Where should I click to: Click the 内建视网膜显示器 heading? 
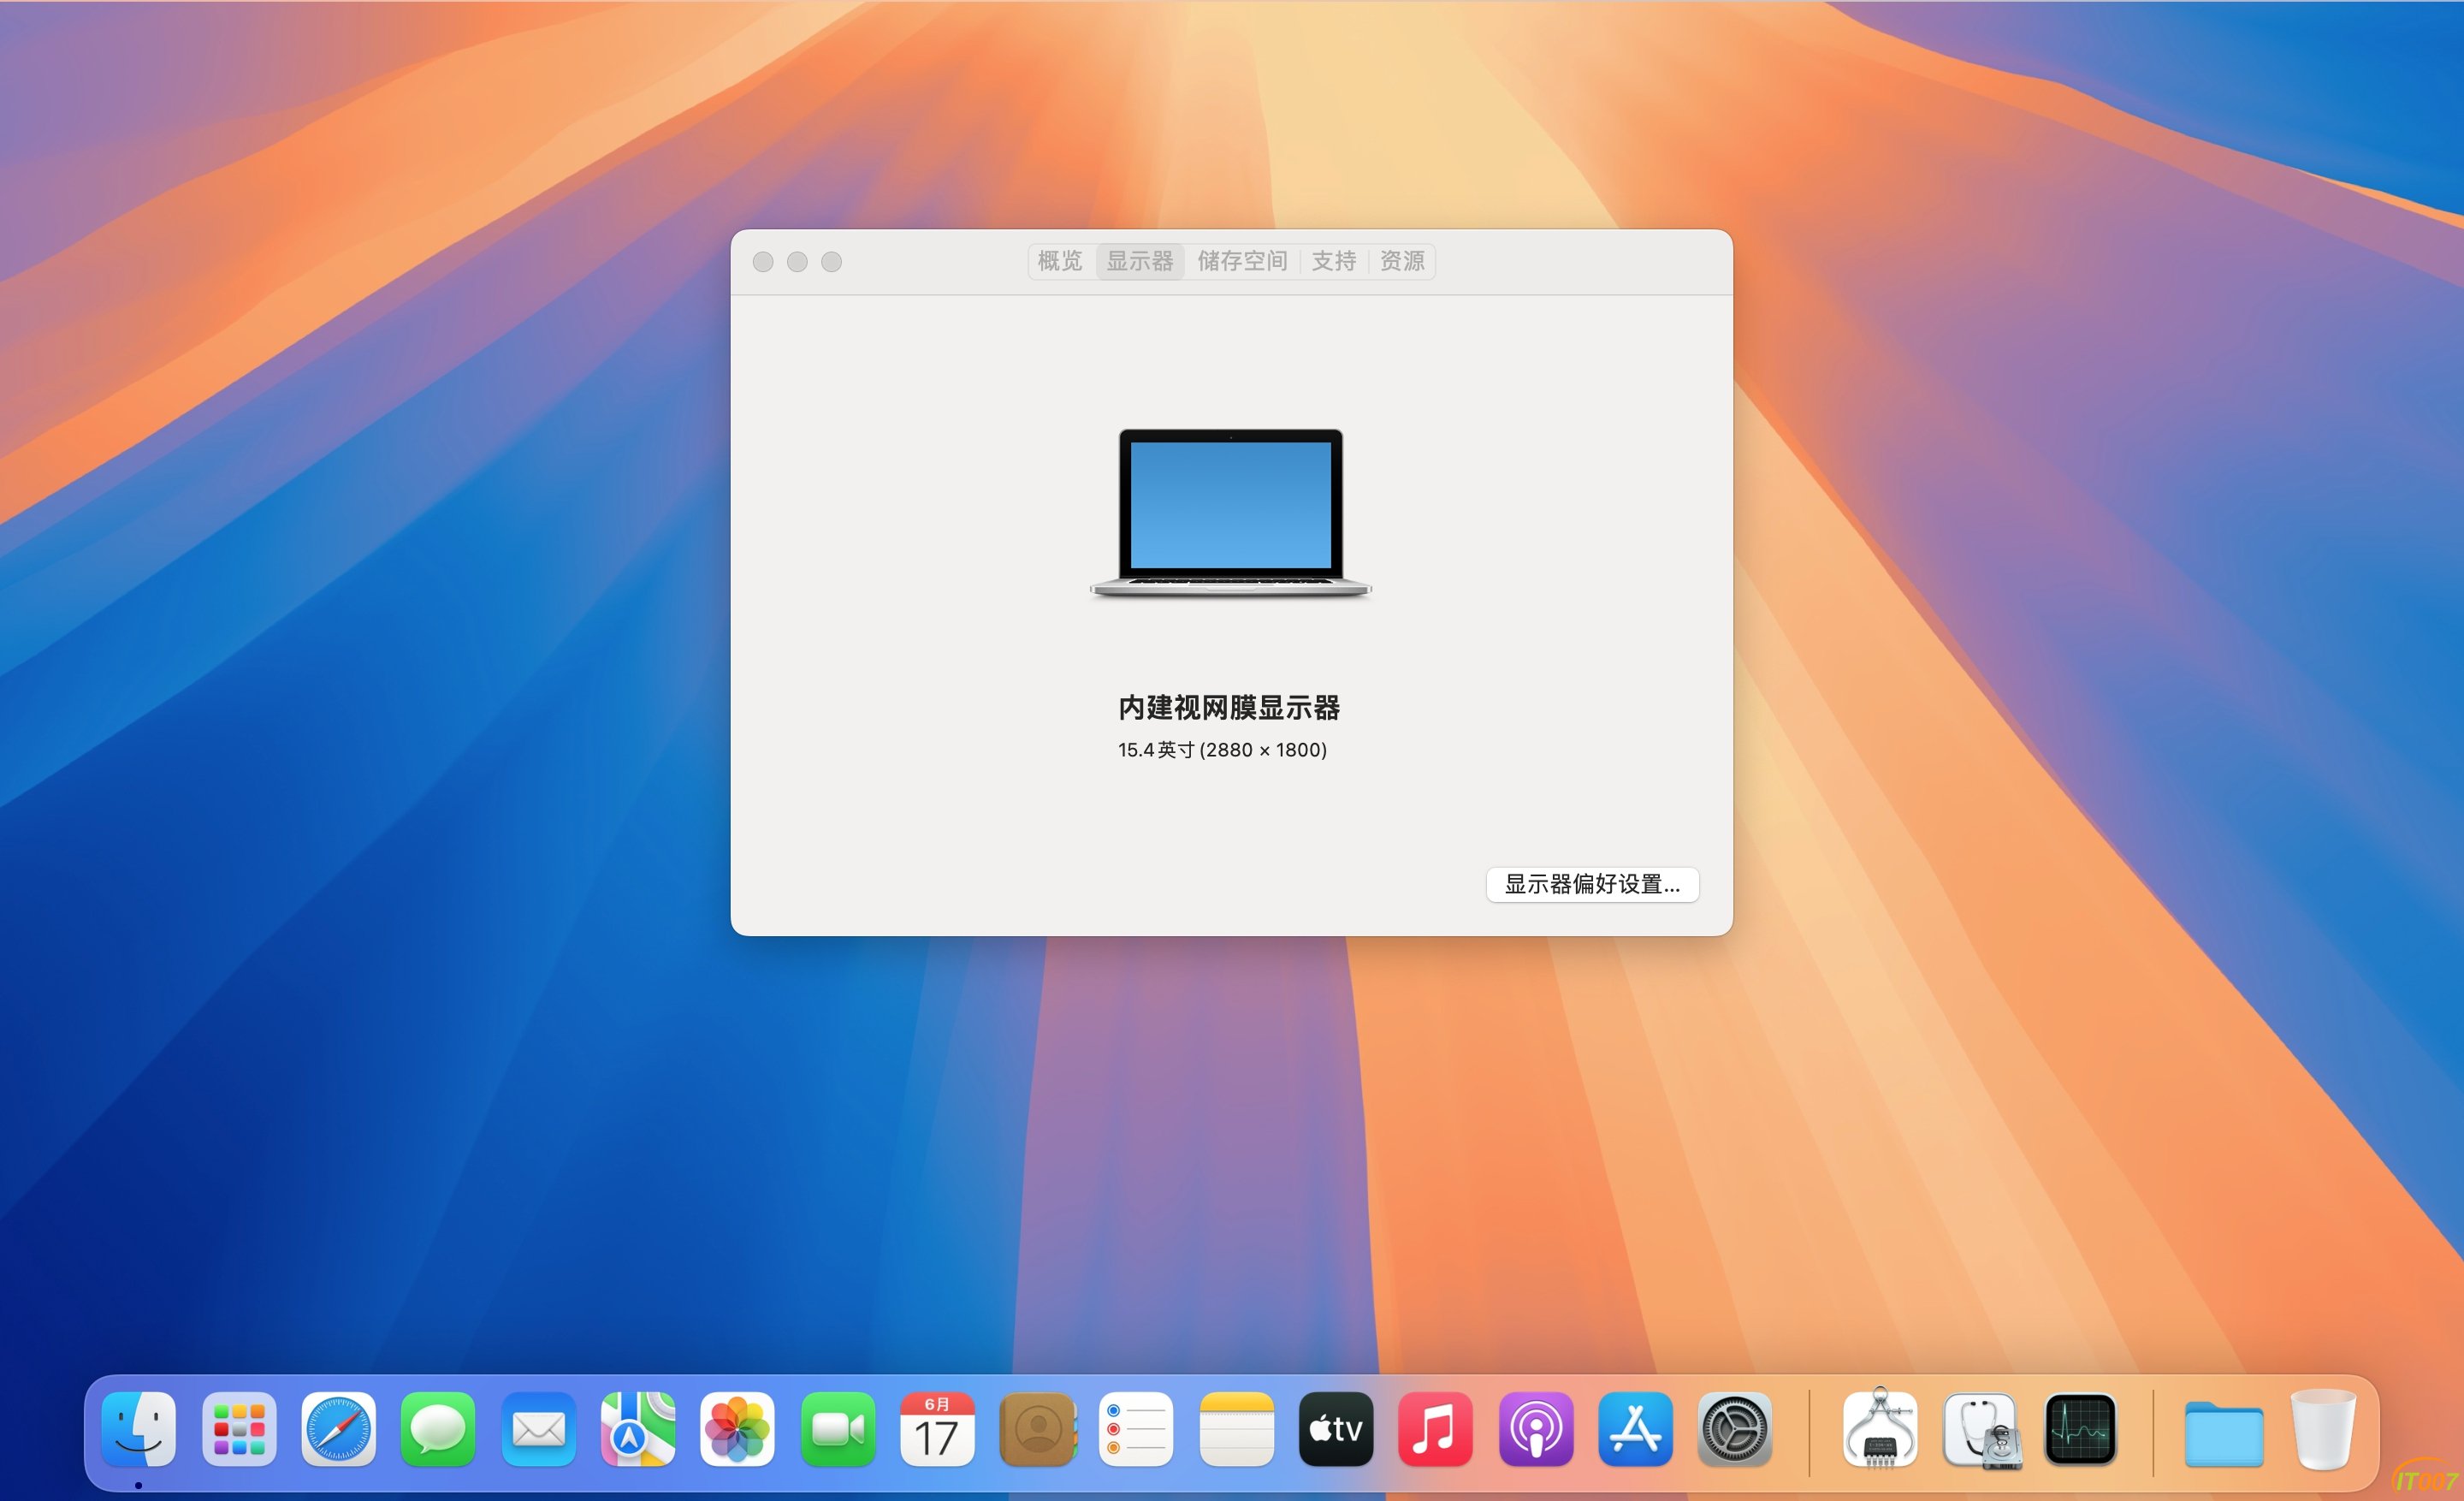(x=1229, y=708)
